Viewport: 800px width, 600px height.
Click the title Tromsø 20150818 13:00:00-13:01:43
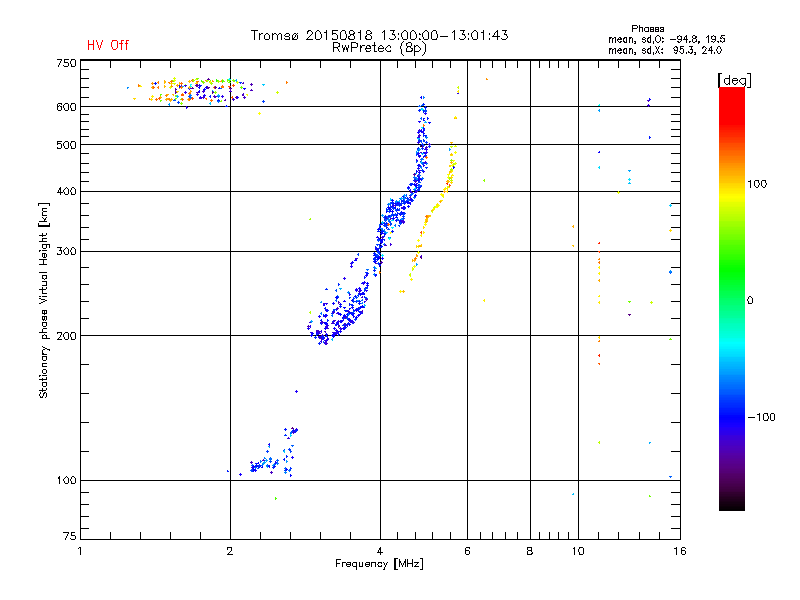[380, 35]
